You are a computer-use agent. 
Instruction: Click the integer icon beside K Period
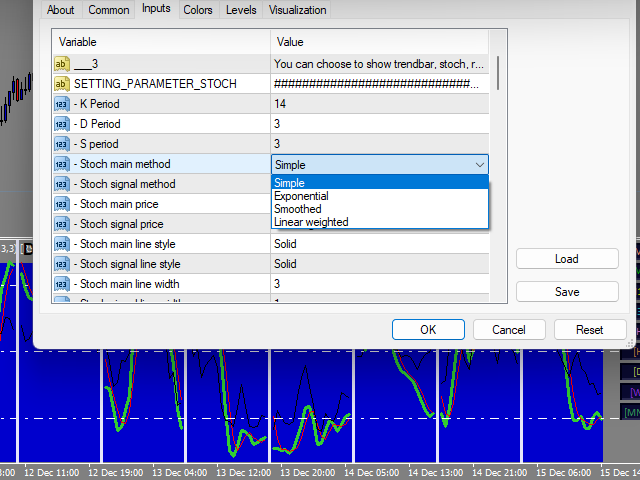pos(62,104)
